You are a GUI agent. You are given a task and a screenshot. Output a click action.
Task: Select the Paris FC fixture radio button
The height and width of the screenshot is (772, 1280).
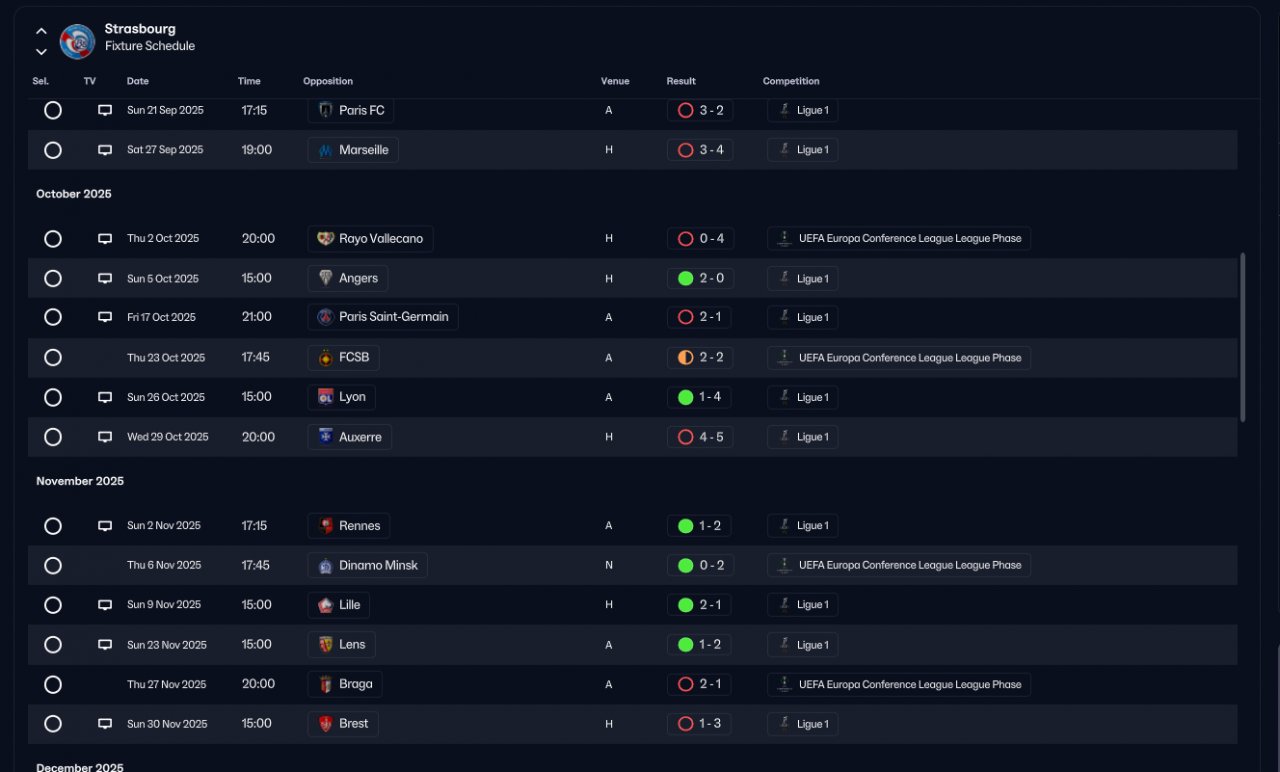53,111
